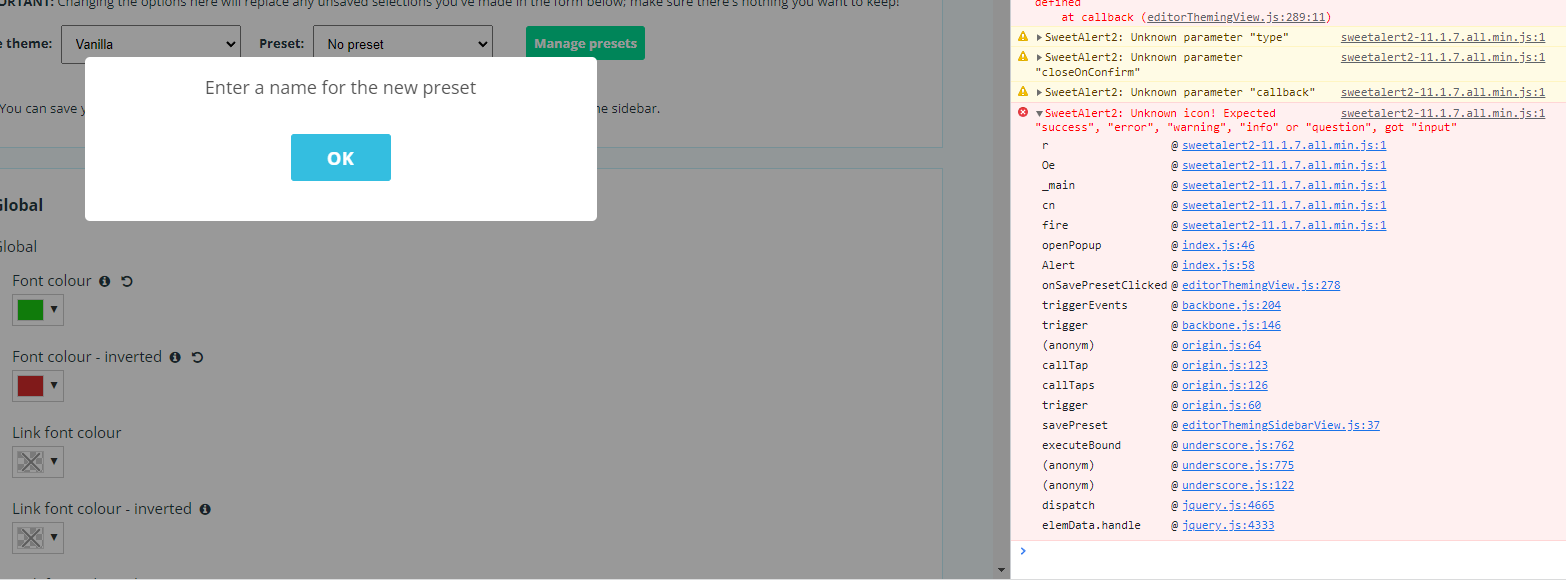Screen dimensions: 1566x582
Task: Click the Manage presets button
Action: coord(584,43)
